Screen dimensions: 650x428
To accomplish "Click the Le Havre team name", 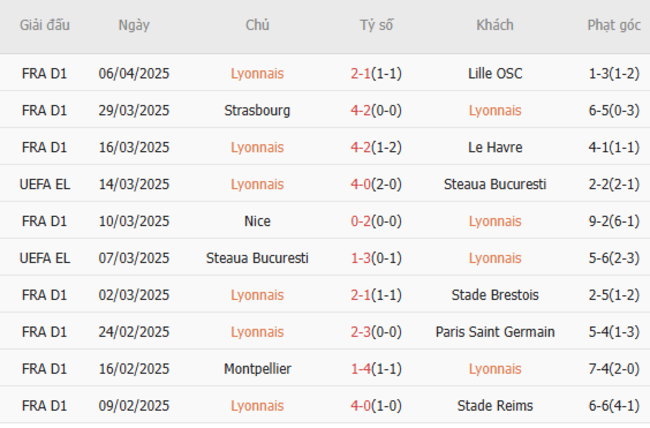I will (494, 147).
